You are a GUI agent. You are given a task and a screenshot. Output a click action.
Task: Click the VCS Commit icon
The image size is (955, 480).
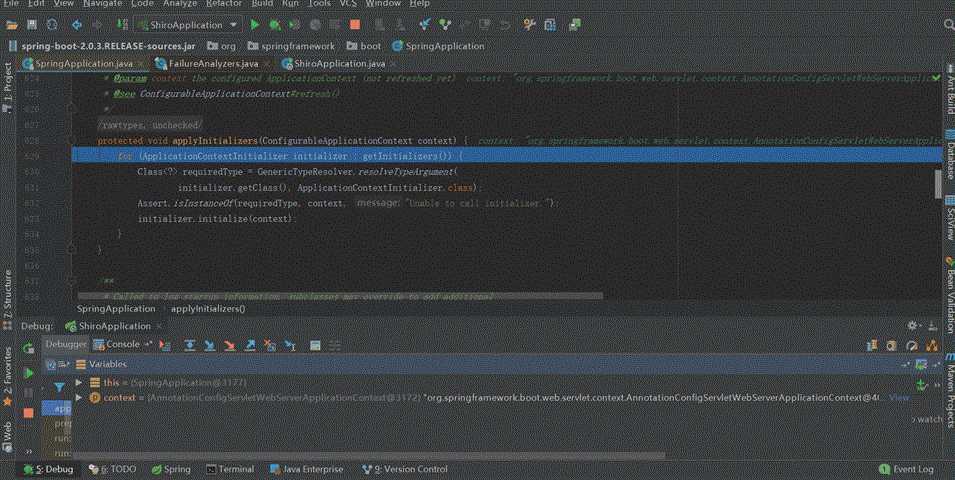[x=445, y=25]
